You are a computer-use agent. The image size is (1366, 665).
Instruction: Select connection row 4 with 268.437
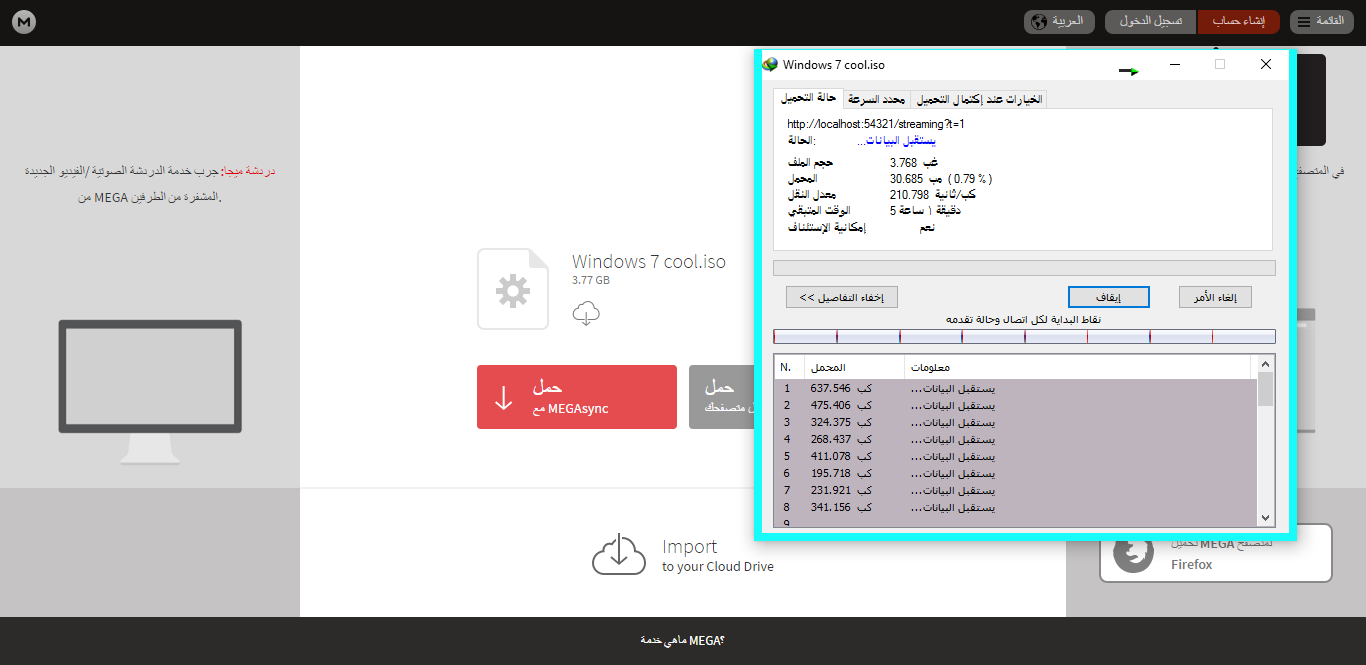(1015, 439)
